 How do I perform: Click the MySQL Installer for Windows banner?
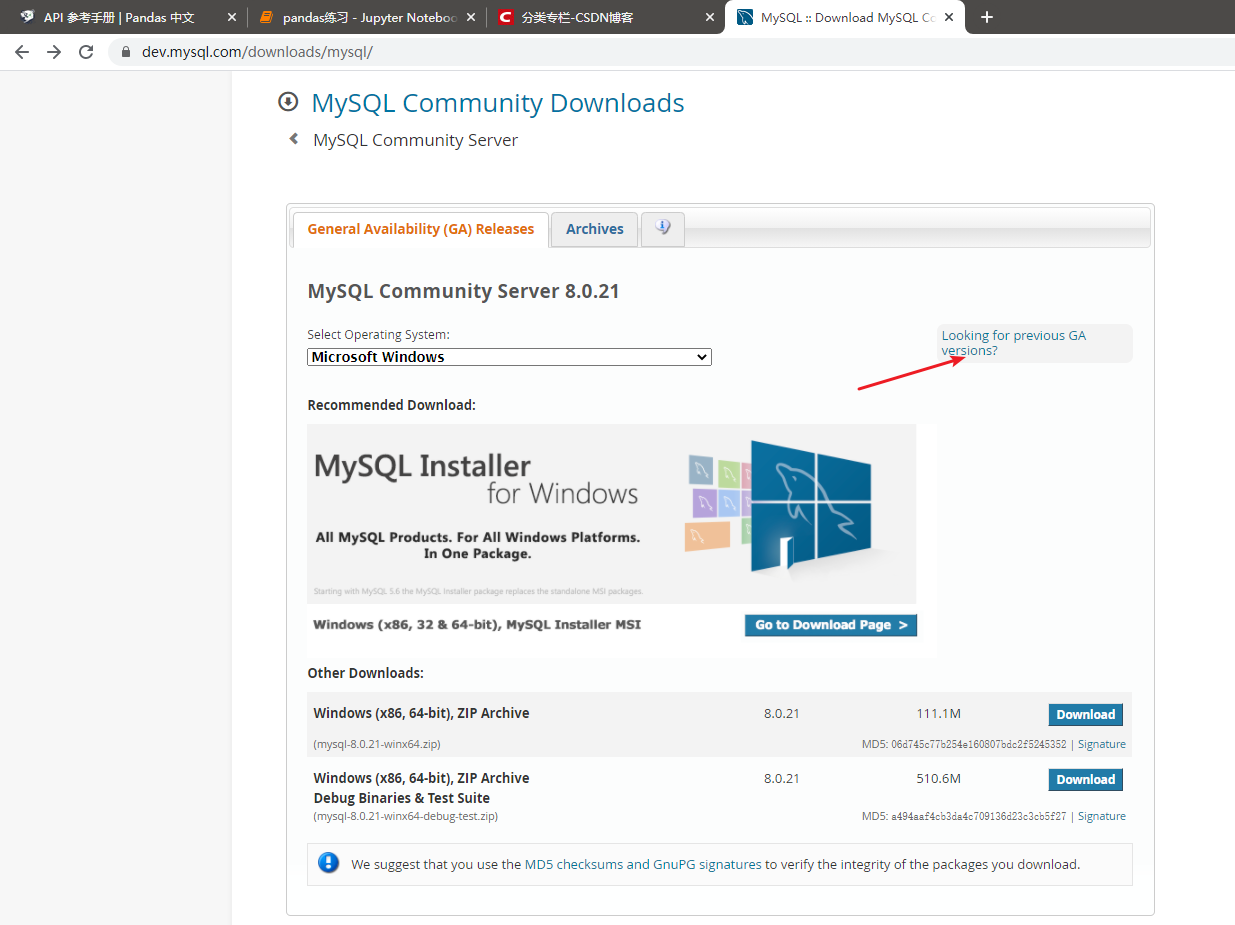click(611, 514)
